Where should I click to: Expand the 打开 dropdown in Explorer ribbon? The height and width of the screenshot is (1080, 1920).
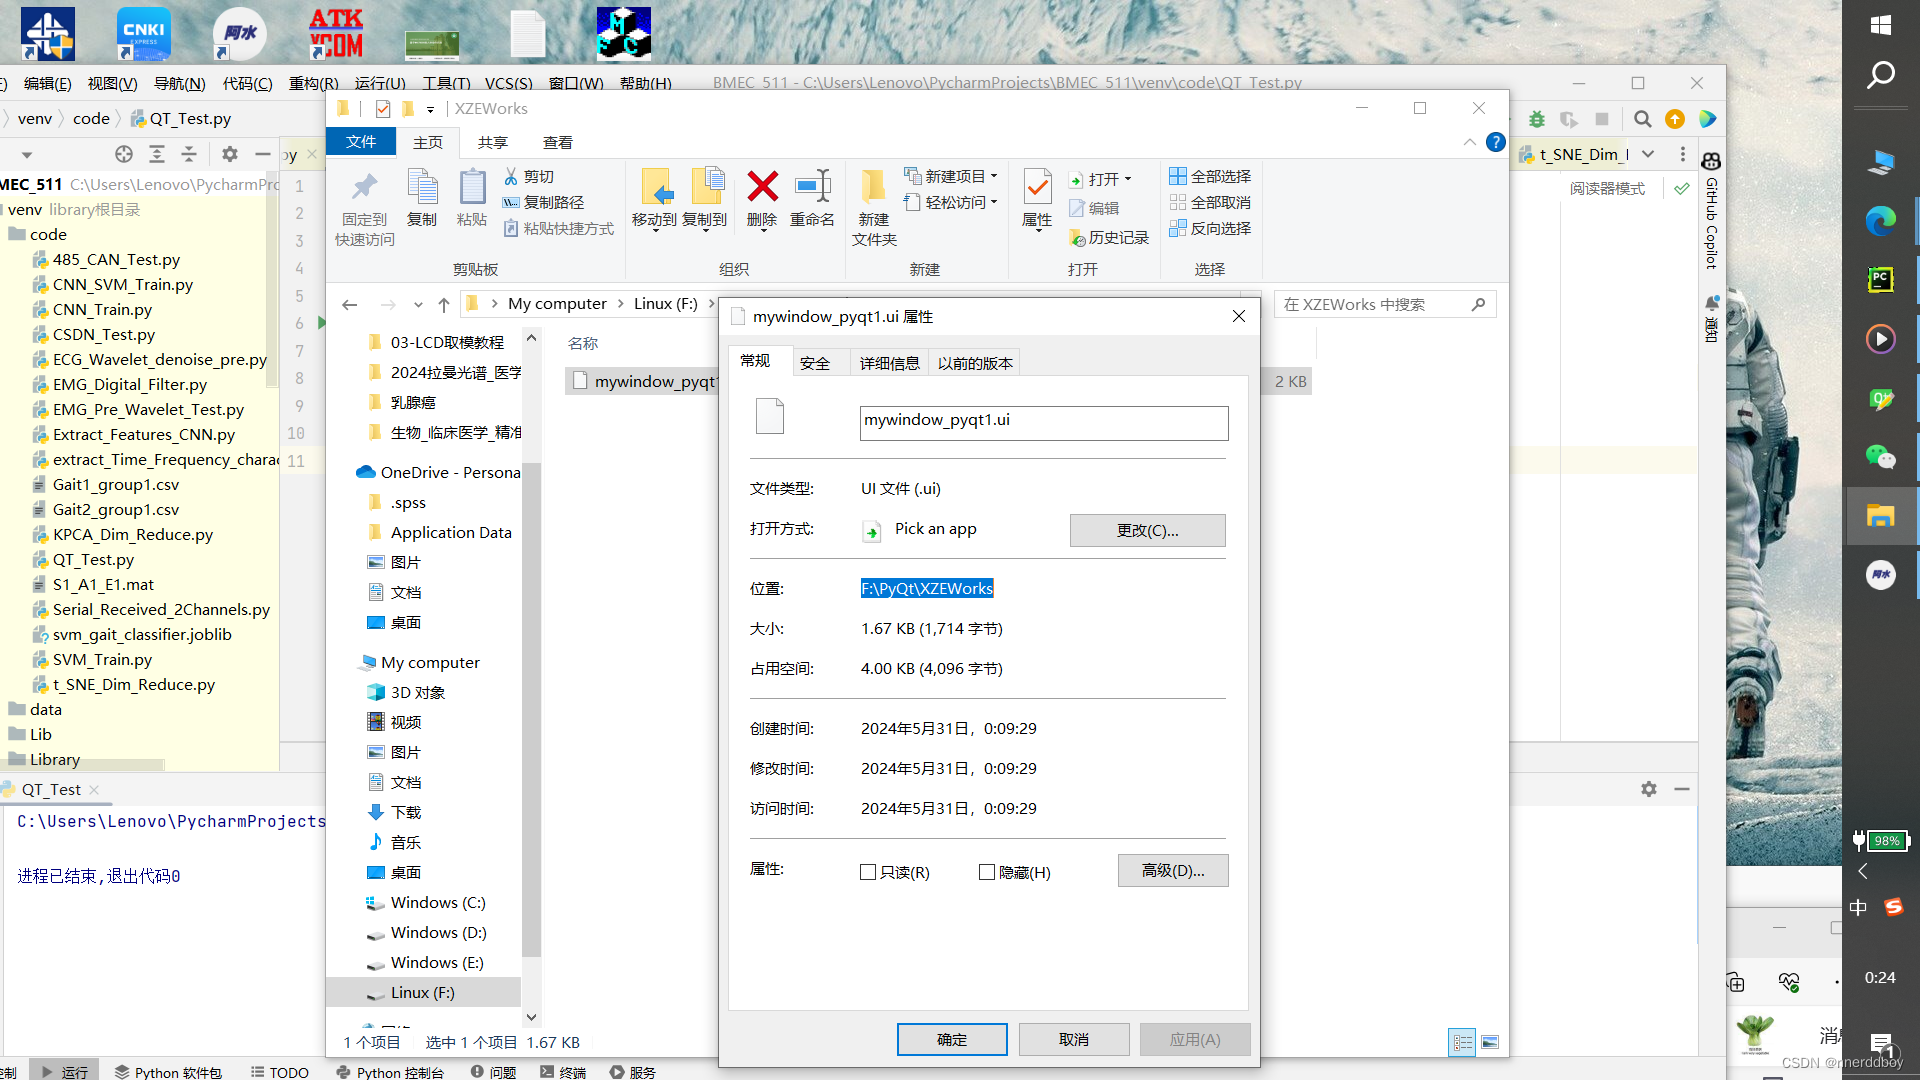click(x=1128, y=178)
